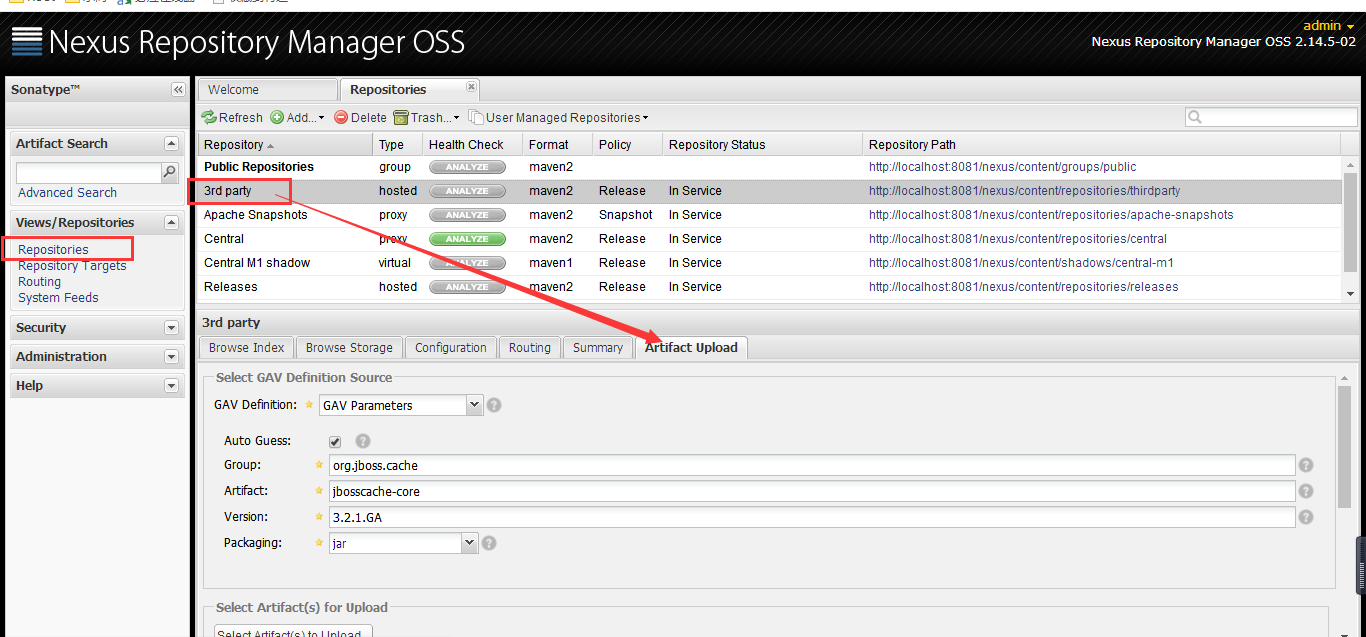This screenshot has height=637, width=1366.
Task: Open the groups/public repository URL
Action: pyautogui.click(x=1003, y=167)
